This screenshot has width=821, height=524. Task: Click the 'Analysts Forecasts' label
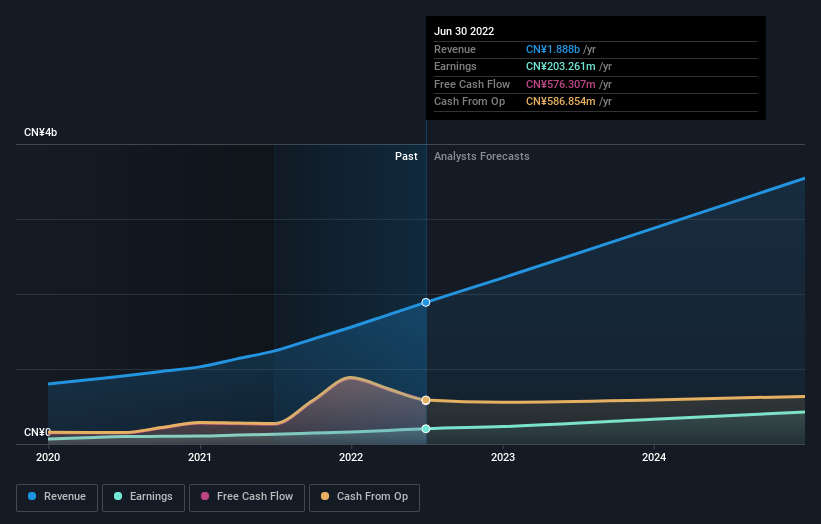(482, 157)
